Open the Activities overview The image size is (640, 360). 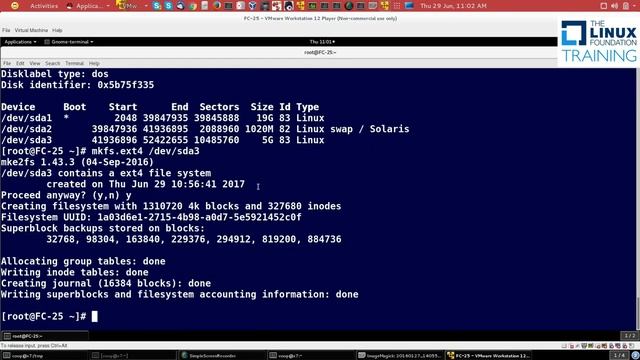(44, 6)
